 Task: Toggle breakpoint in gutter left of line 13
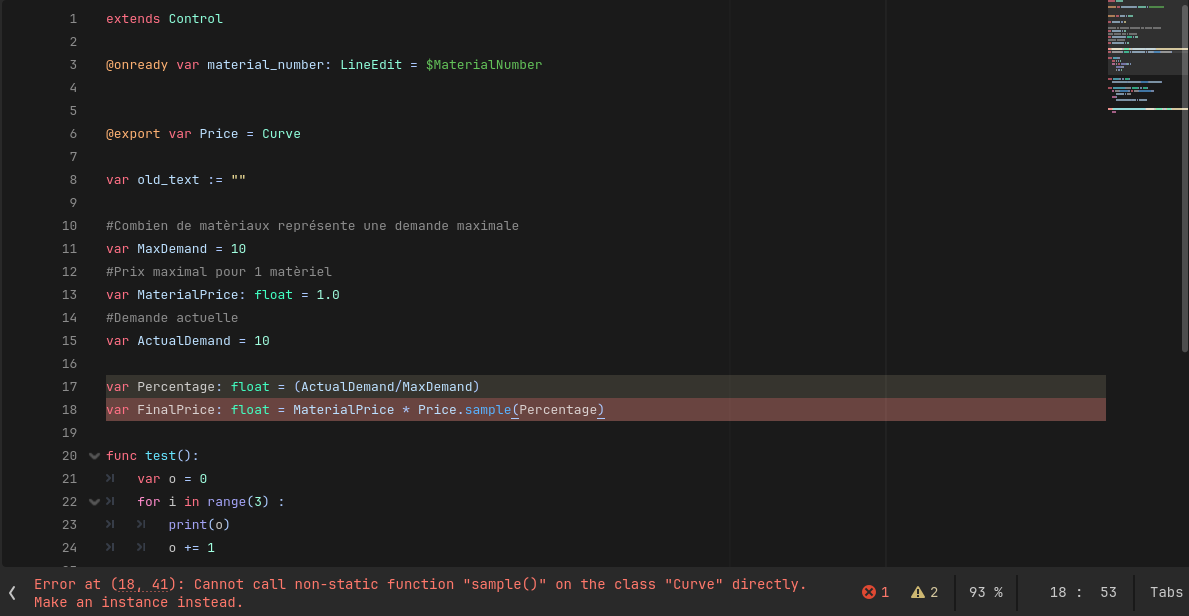point(20,295)
